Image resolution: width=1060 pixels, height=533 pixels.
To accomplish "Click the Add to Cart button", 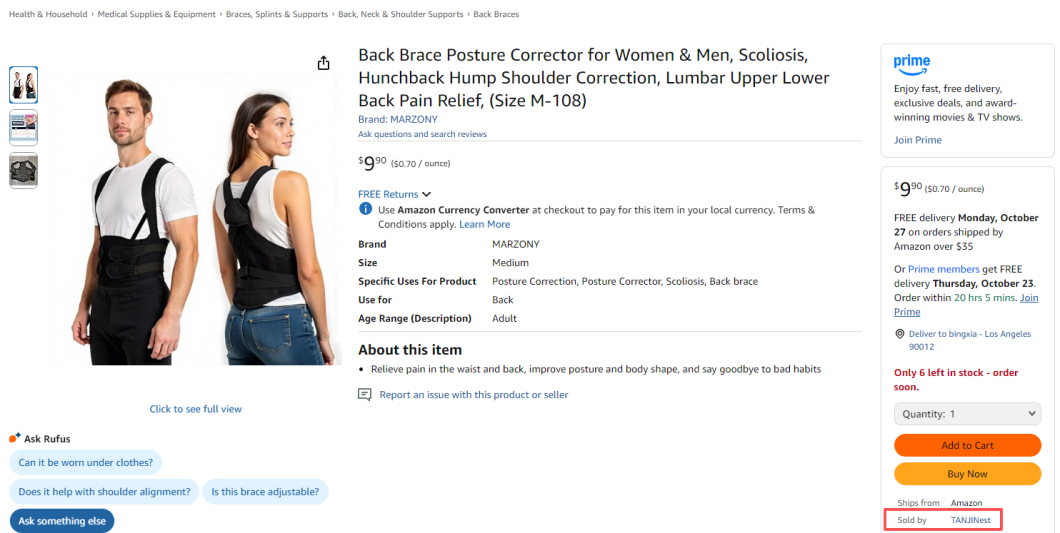I will coord(967,446).
